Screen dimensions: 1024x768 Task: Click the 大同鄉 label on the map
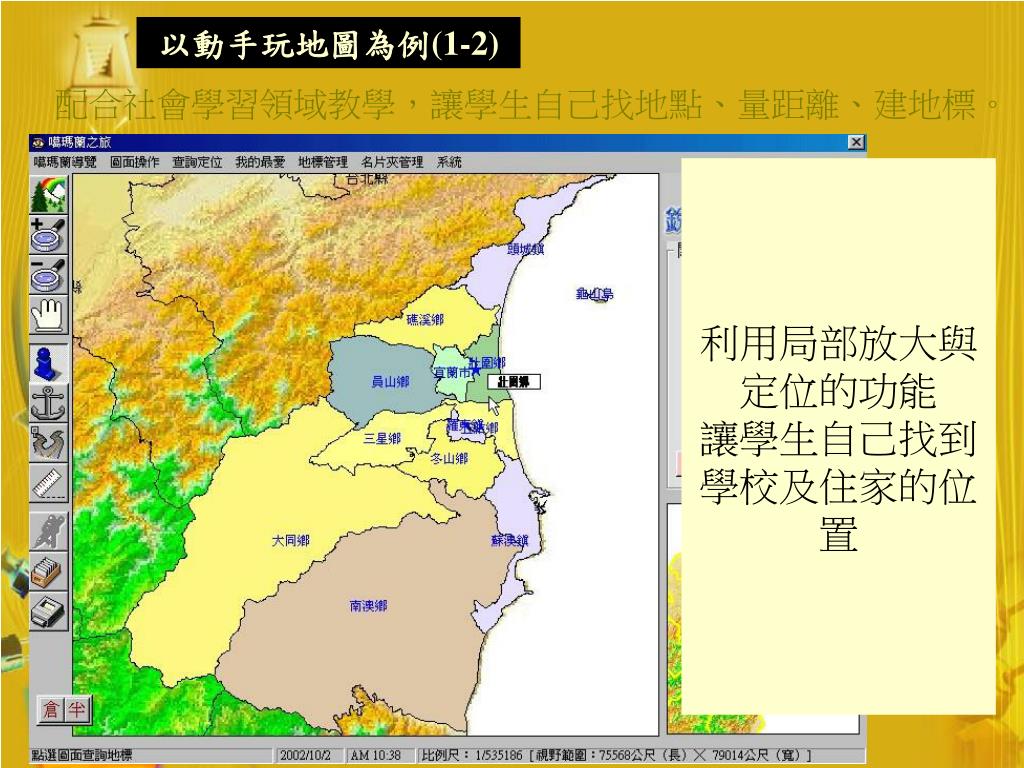click(291, 541)
